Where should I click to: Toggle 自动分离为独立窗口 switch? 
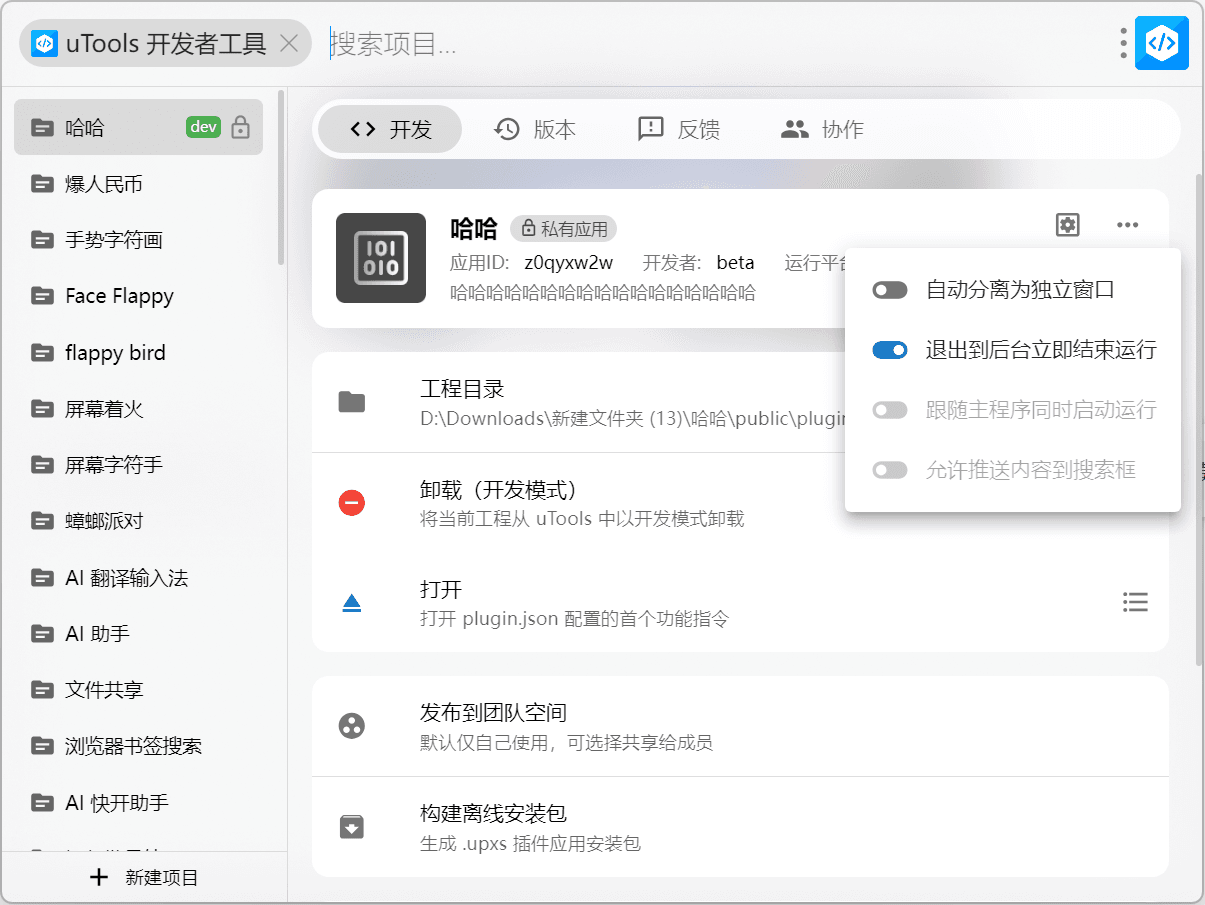[890, 290]
